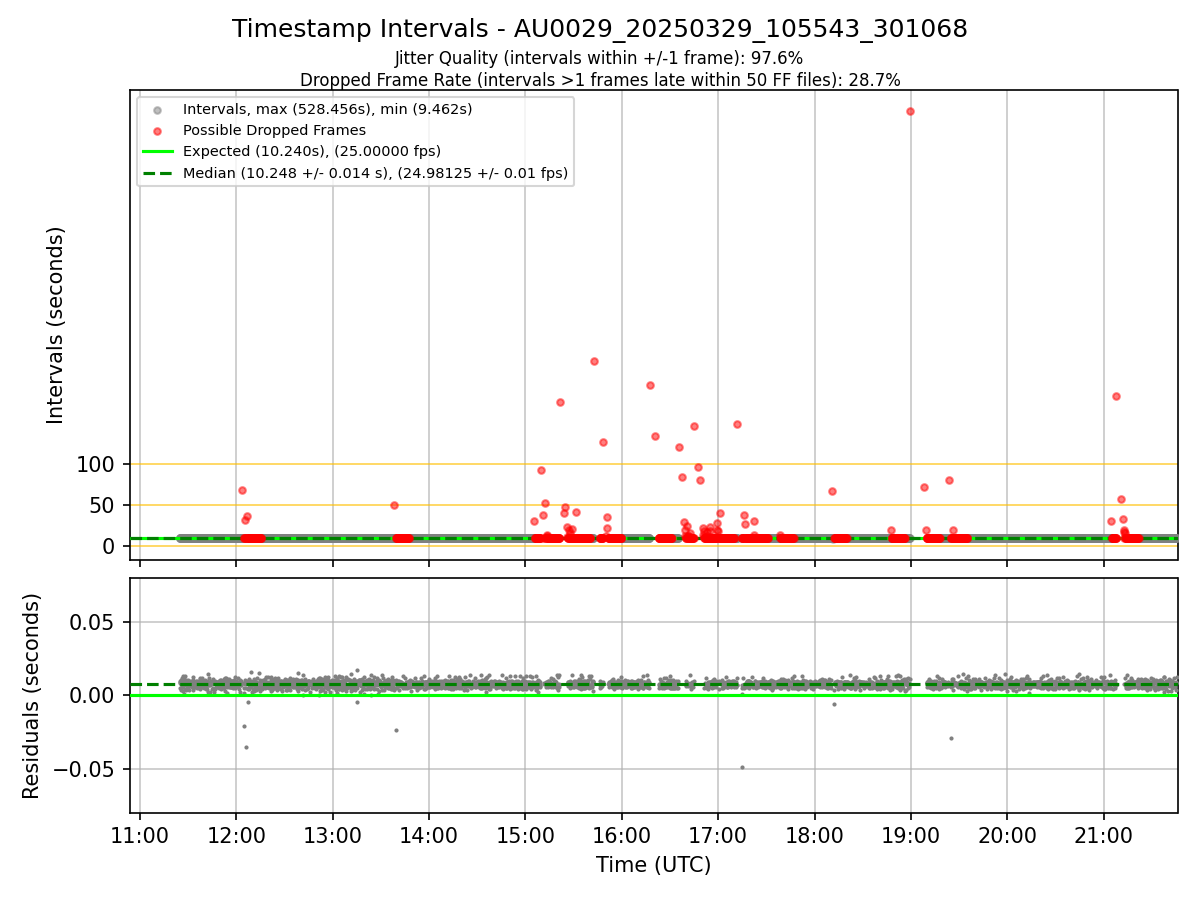
Task: Click the 'Jitter Quality' subtitle showing 97.6%
Action: (x=599, y=58)
